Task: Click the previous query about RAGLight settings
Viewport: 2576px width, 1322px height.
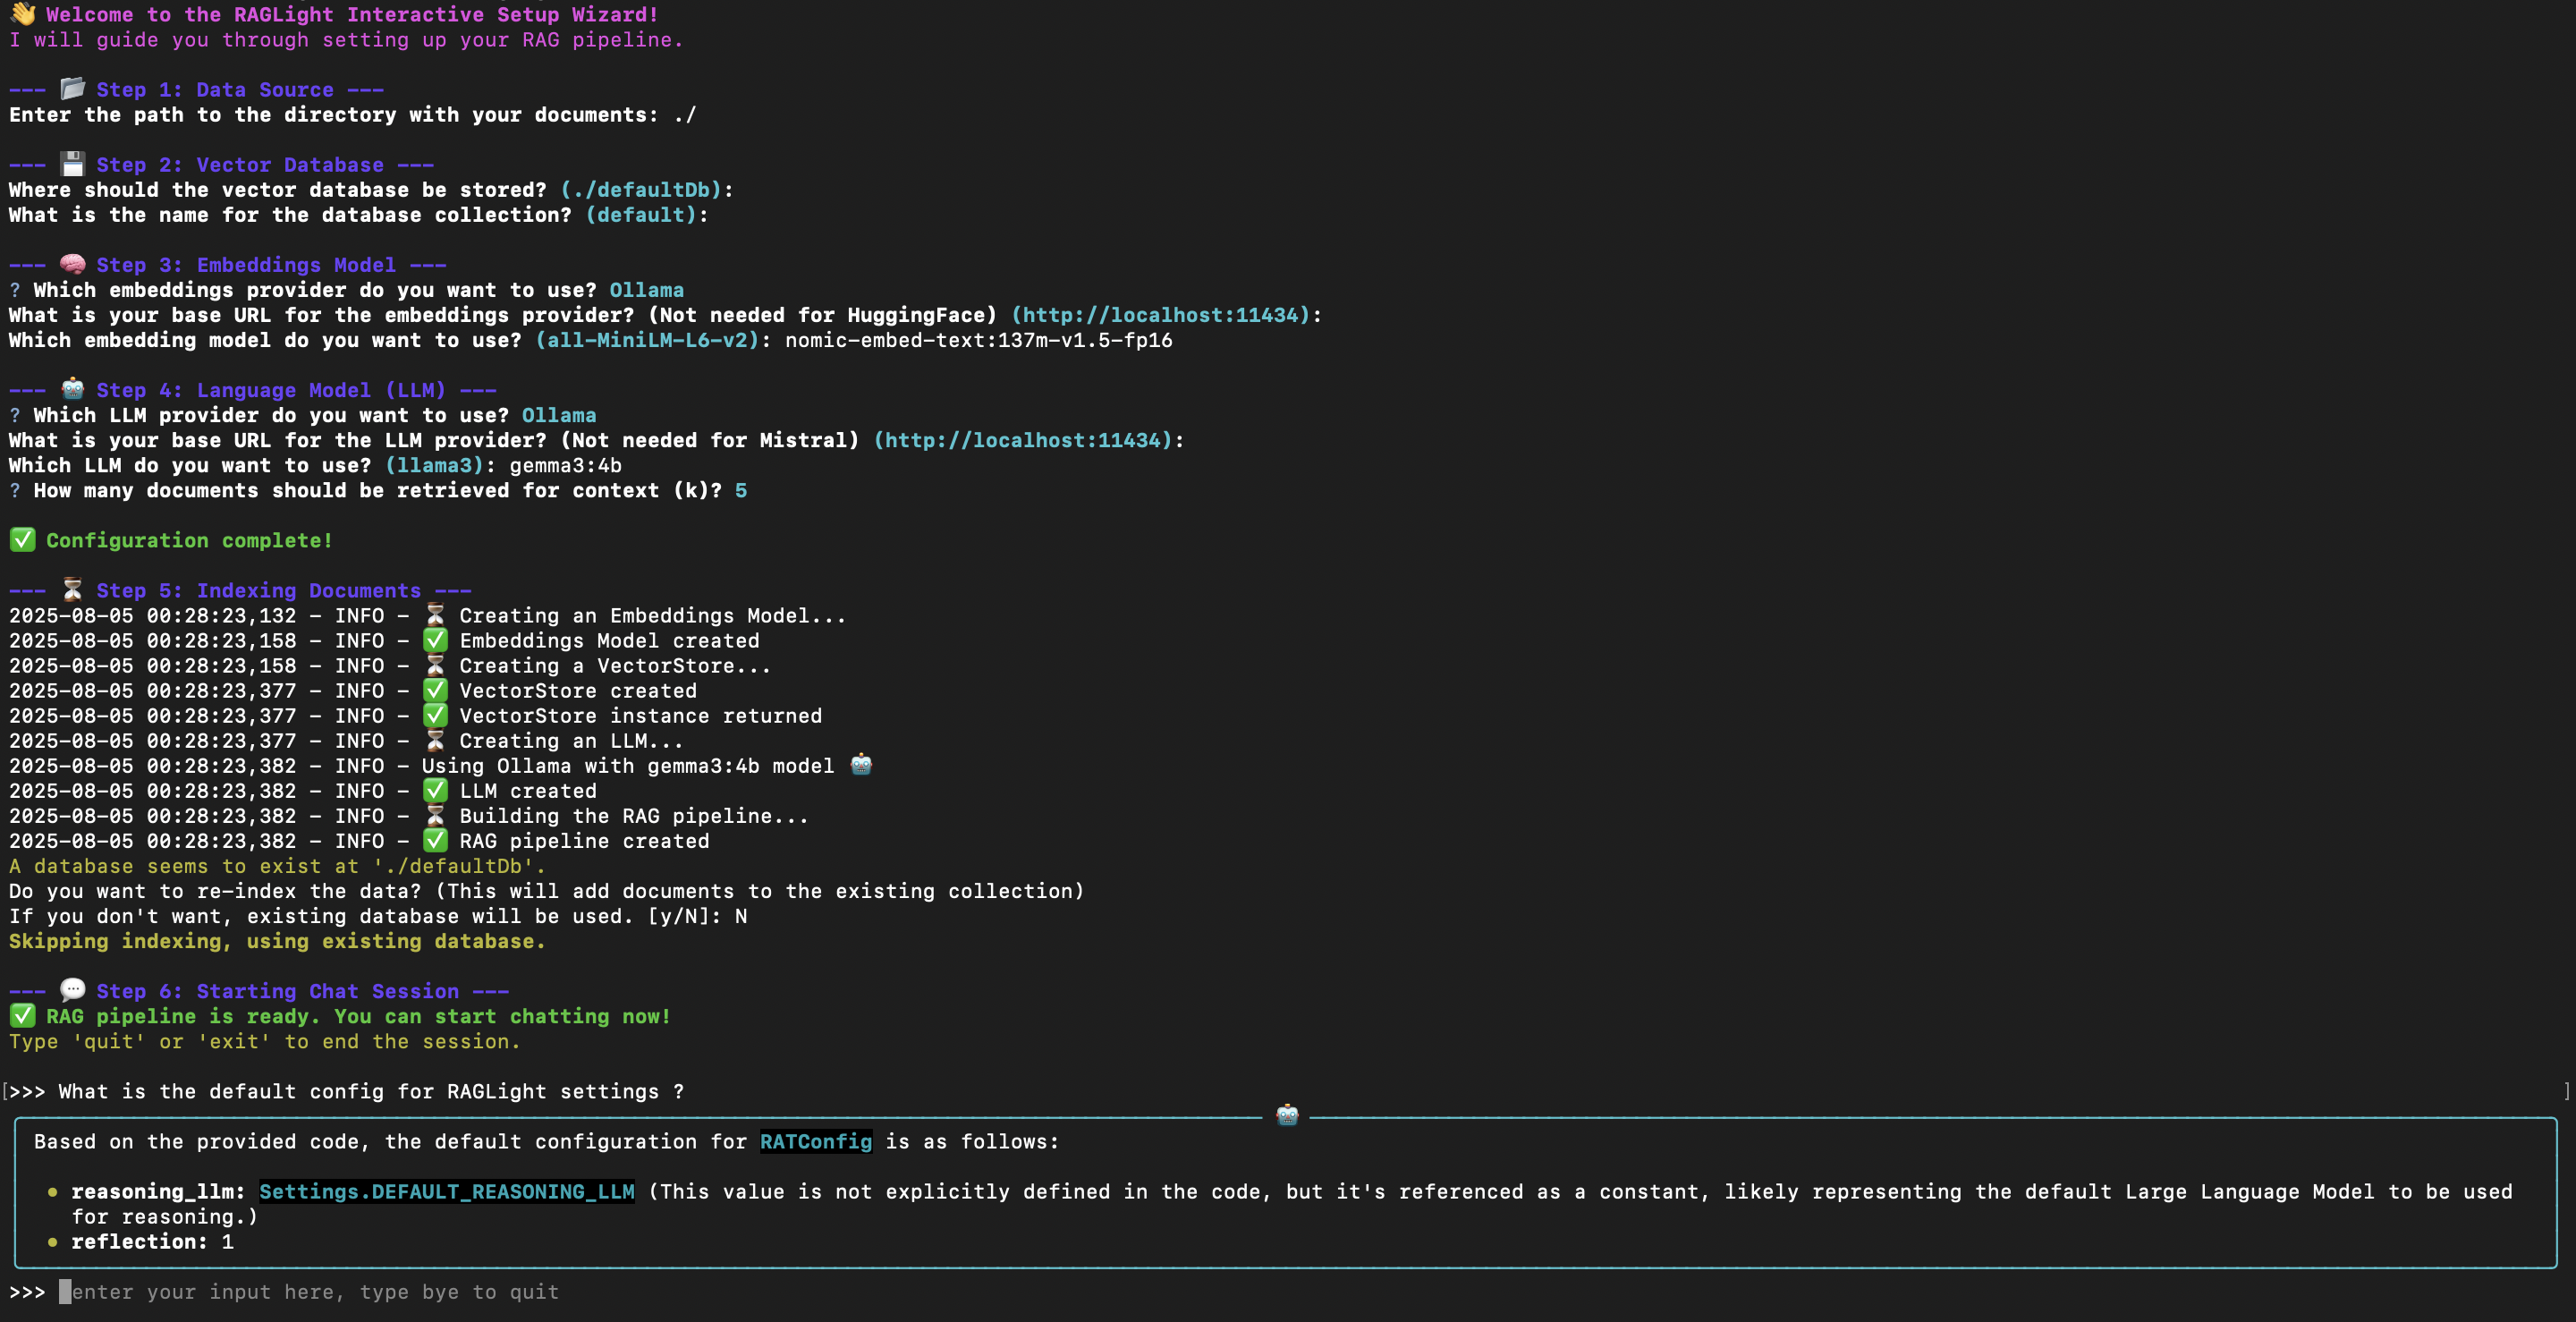Action: (371, 1091)
